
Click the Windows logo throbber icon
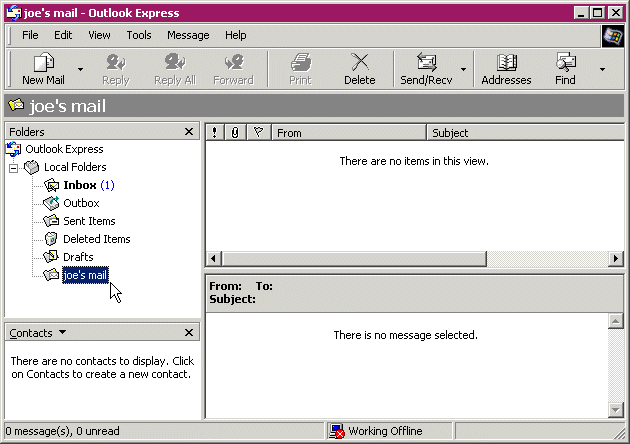pyautogui.click(x=613, y=36)
